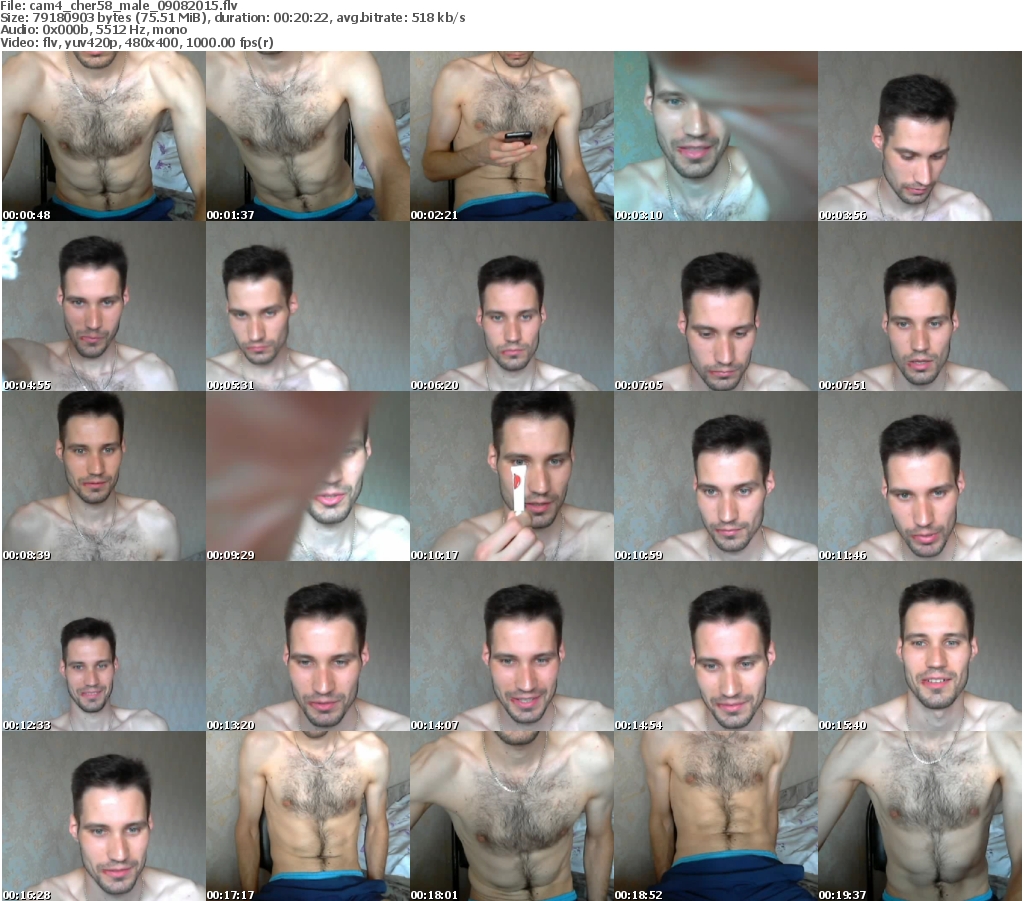Select the thumbnail timestamped 00:18:01
Viewport: 1024px width, 901px height.
pos(512,816)
